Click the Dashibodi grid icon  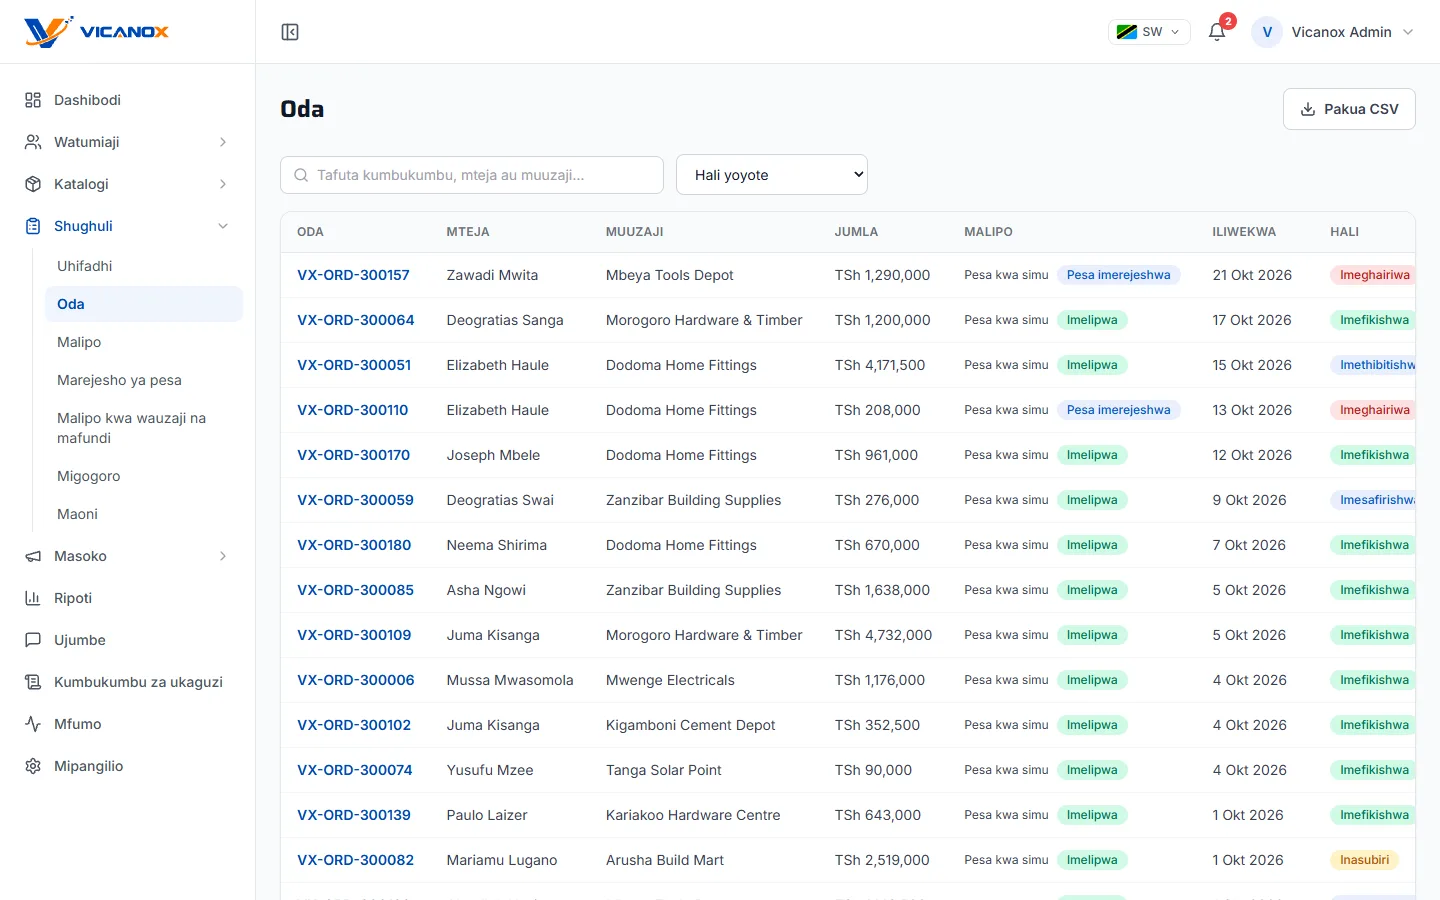point(33,100)
